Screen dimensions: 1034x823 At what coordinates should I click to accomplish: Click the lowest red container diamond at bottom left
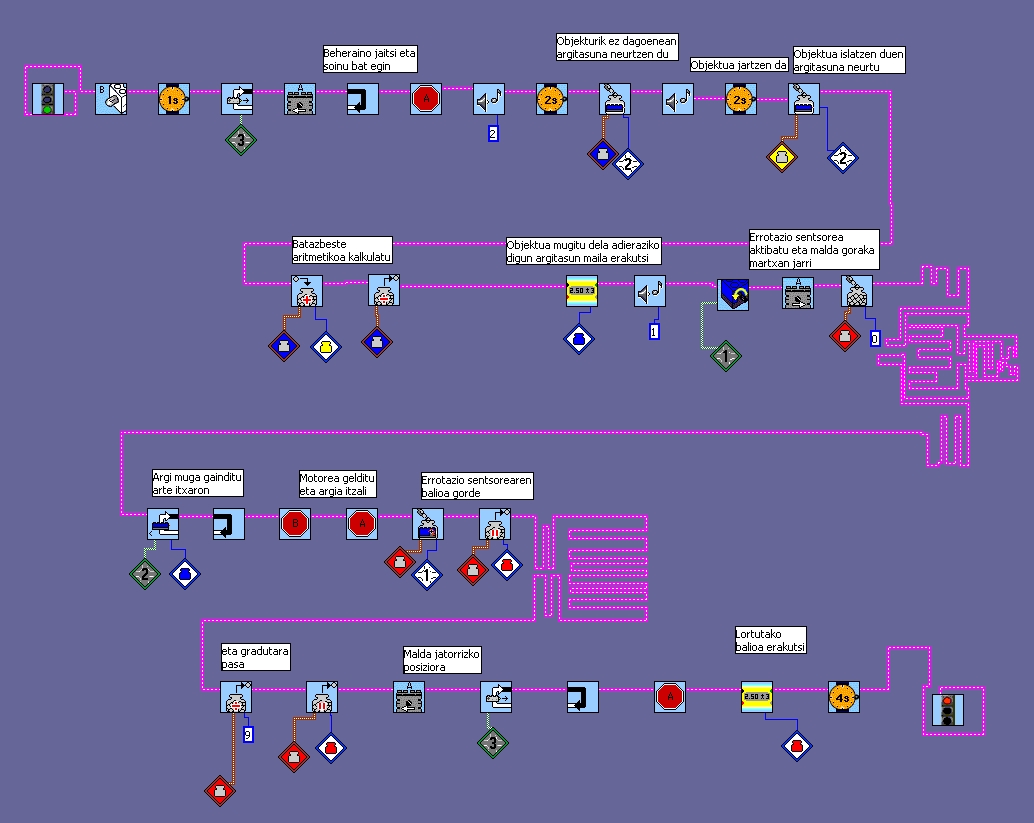[x=220, y=791]
